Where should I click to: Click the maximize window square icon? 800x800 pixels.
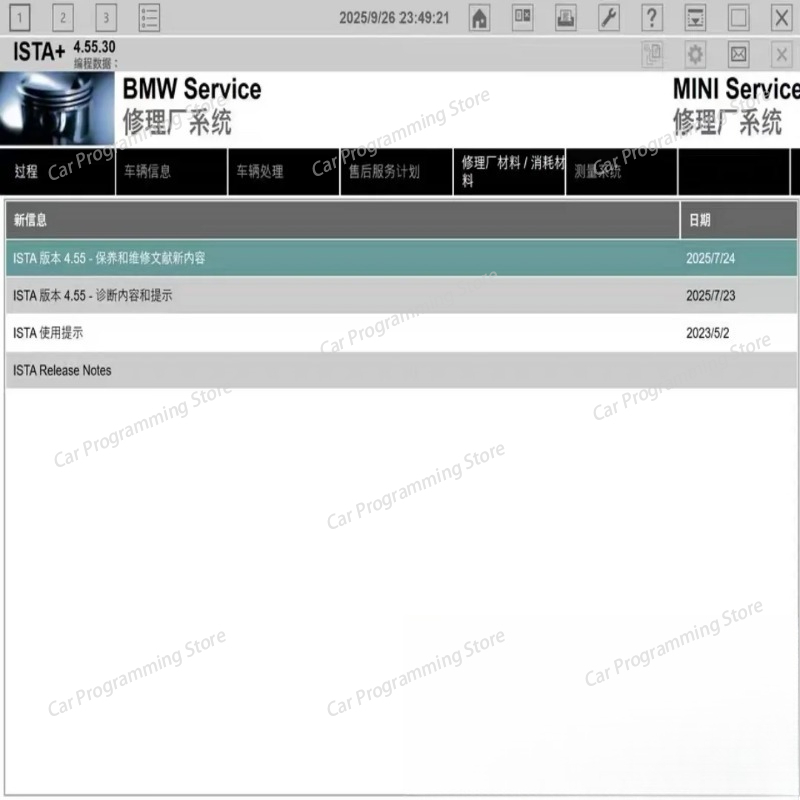tap(738, 18)
